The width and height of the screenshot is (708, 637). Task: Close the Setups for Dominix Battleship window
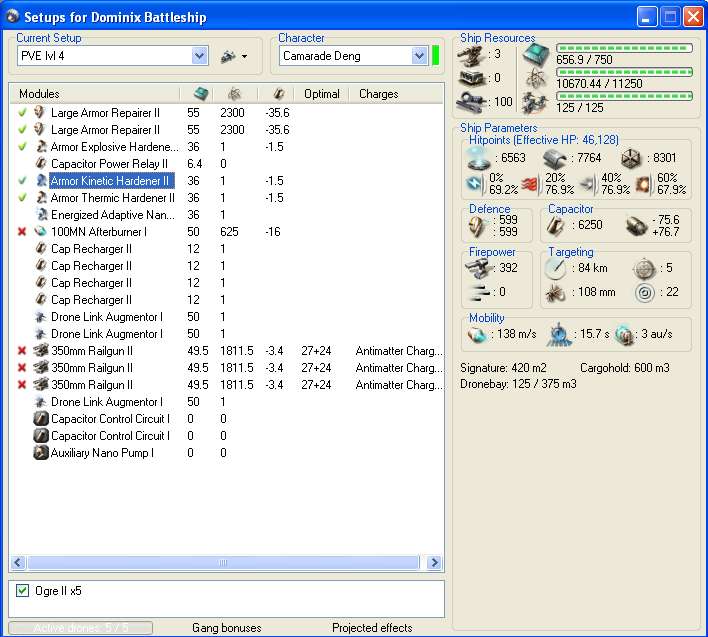[694, 17]
